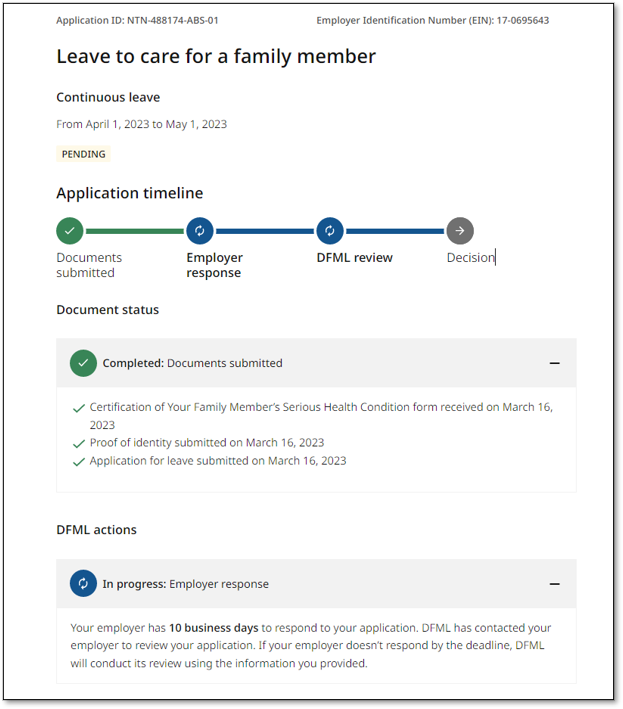Click the green Completed checkmark icon in Document status

pos(83,363)
